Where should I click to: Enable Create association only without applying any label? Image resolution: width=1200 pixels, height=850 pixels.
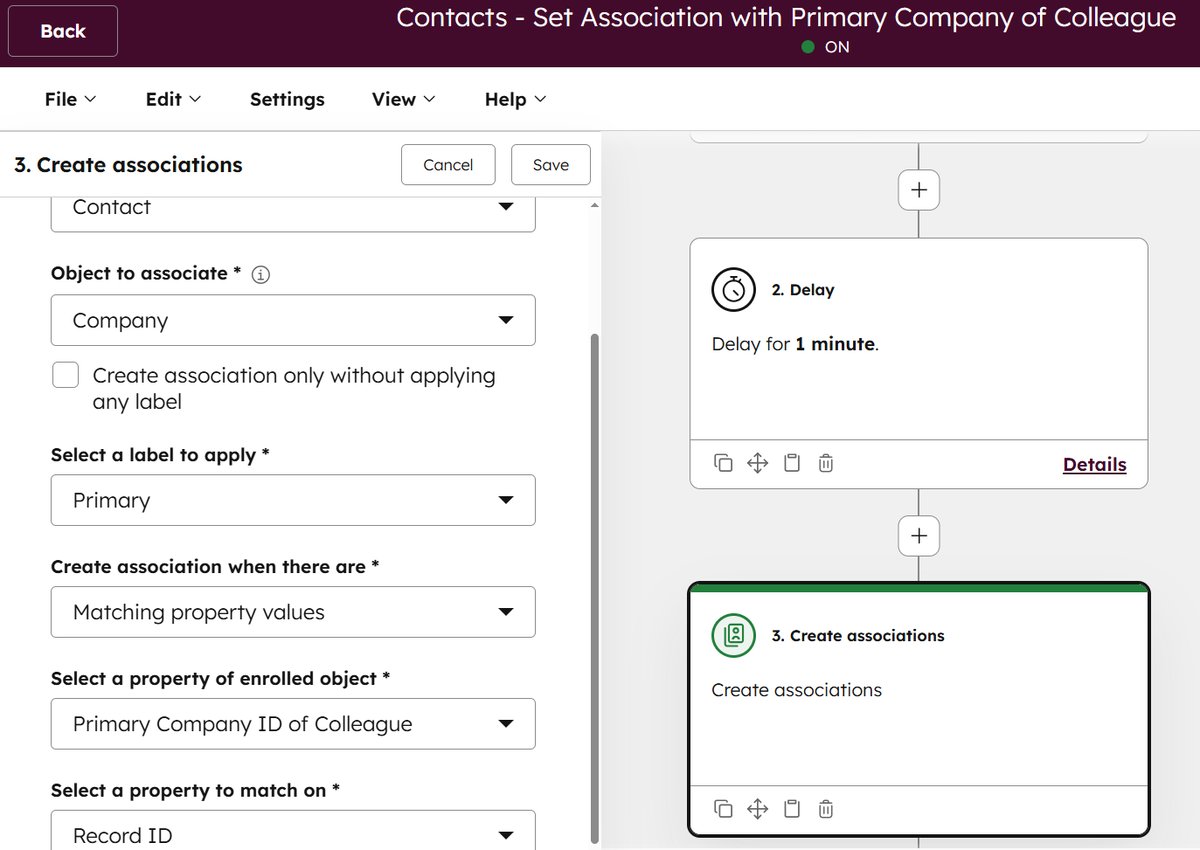click(65, 374)
